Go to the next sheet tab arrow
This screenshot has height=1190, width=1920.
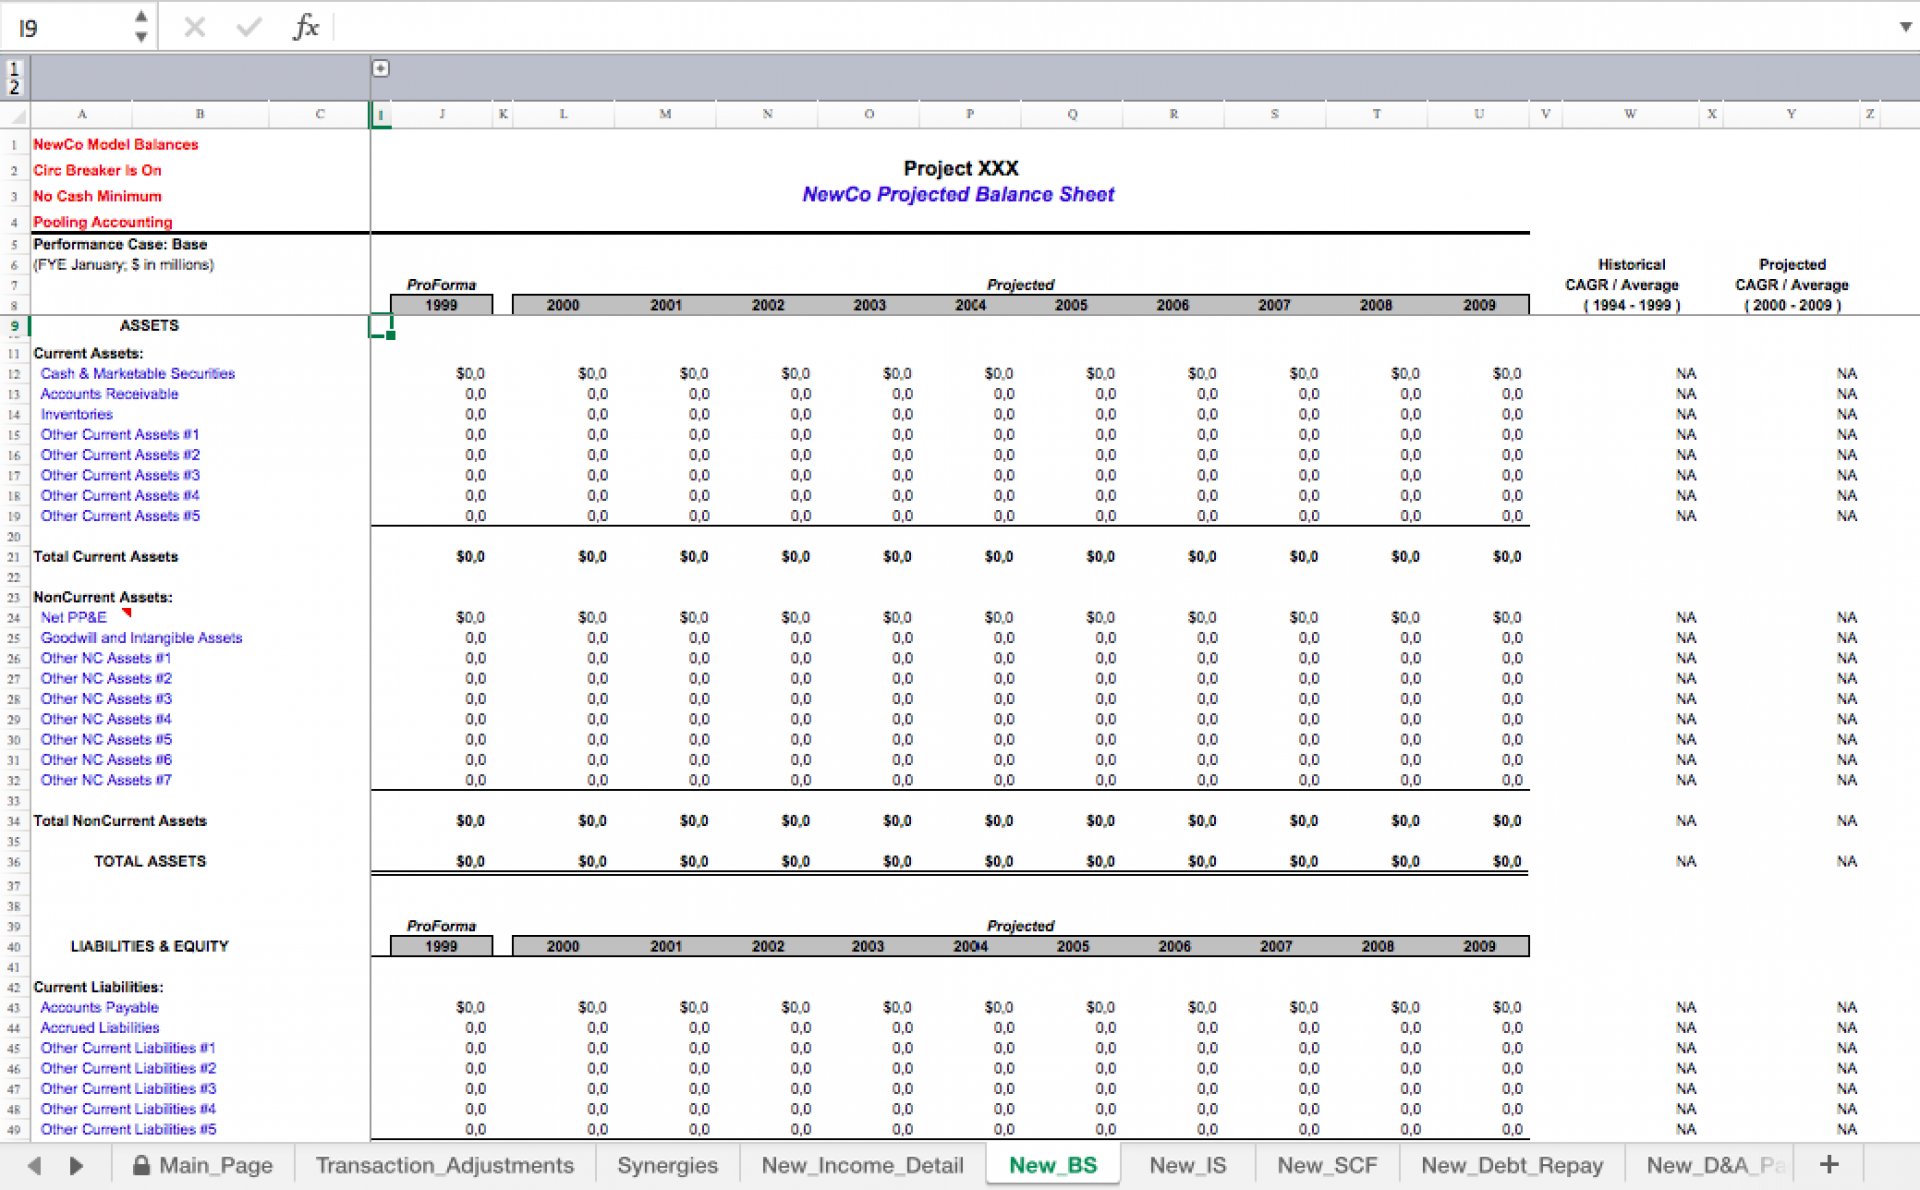point(76,1165)
